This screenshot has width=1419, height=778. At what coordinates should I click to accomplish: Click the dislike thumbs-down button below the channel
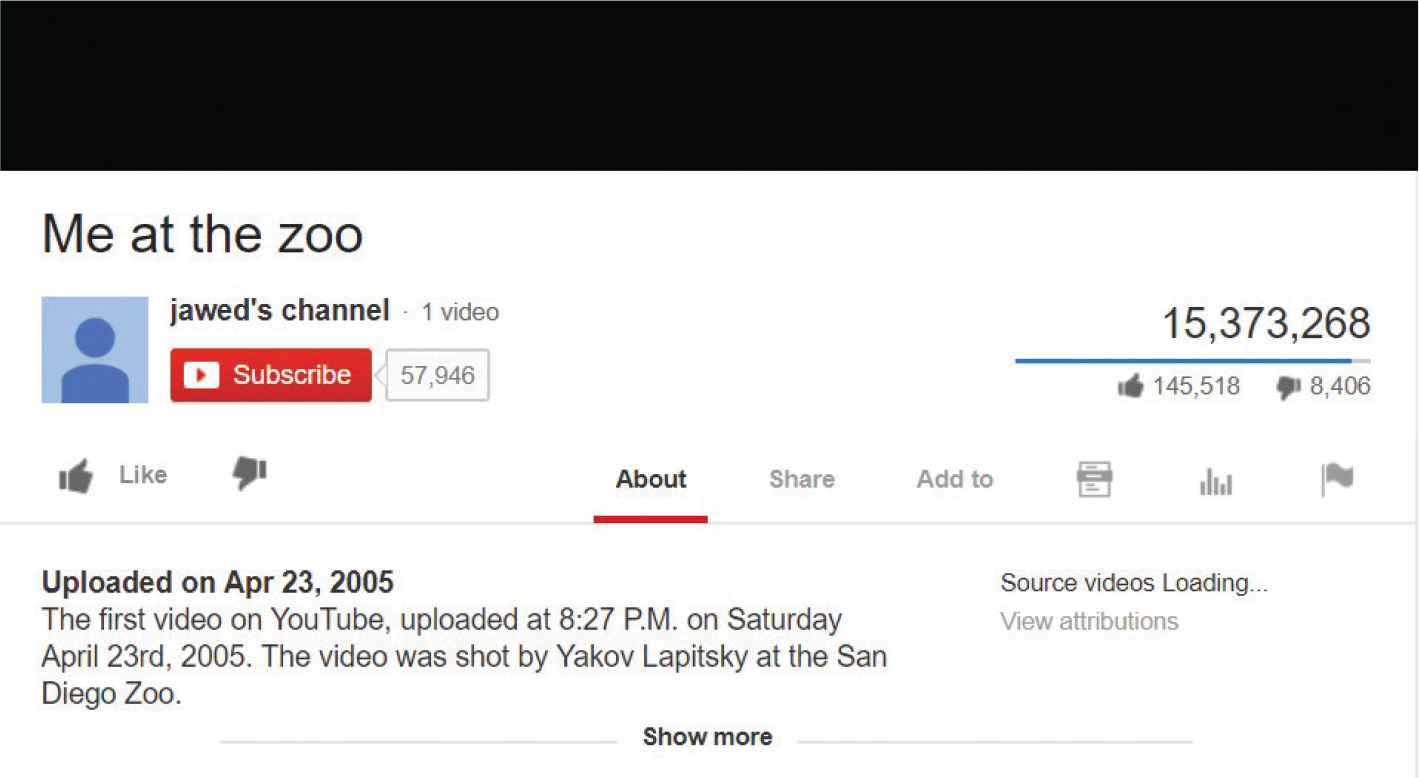click(x=250, y=474)
